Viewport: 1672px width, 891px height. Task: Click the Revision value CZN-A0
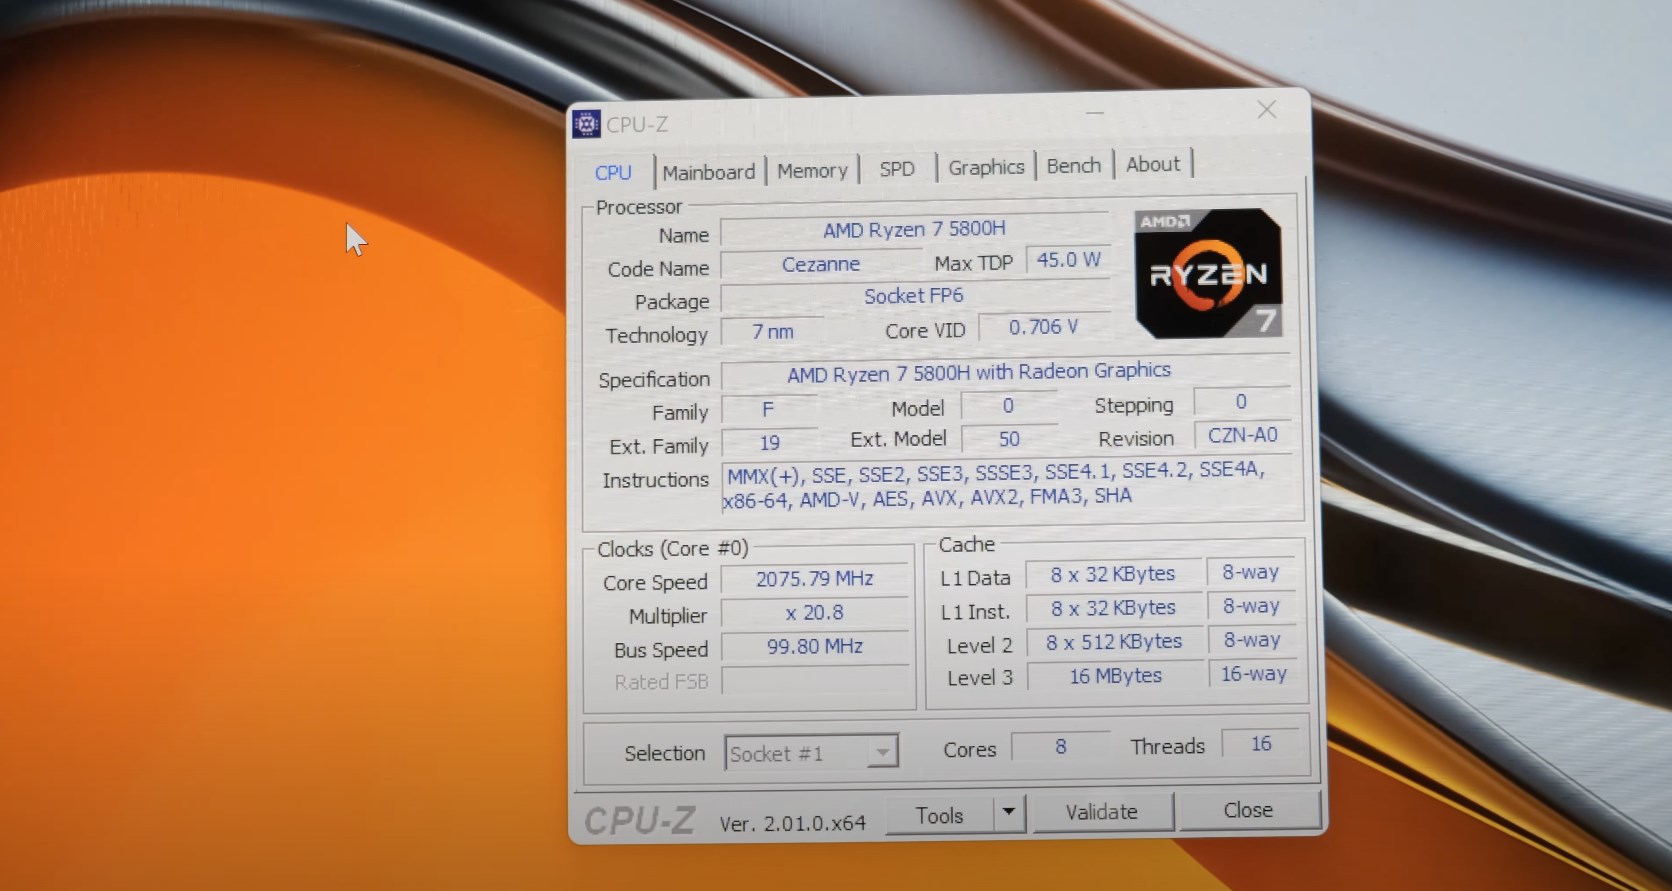(x=1242, y=435)
